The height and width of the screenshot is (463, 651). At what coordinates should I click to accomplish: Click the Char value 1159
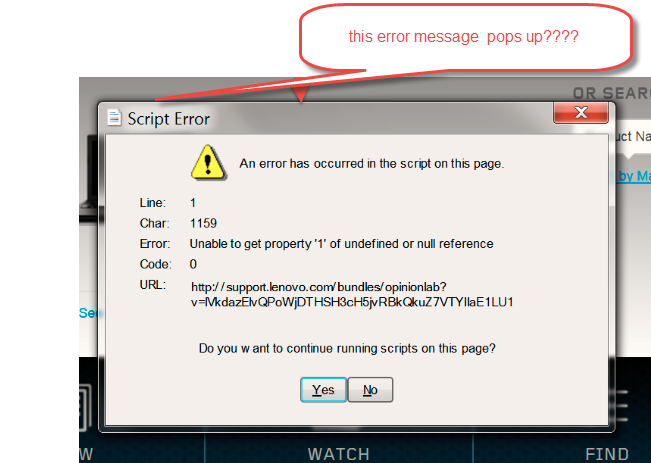tap(203, 223)
